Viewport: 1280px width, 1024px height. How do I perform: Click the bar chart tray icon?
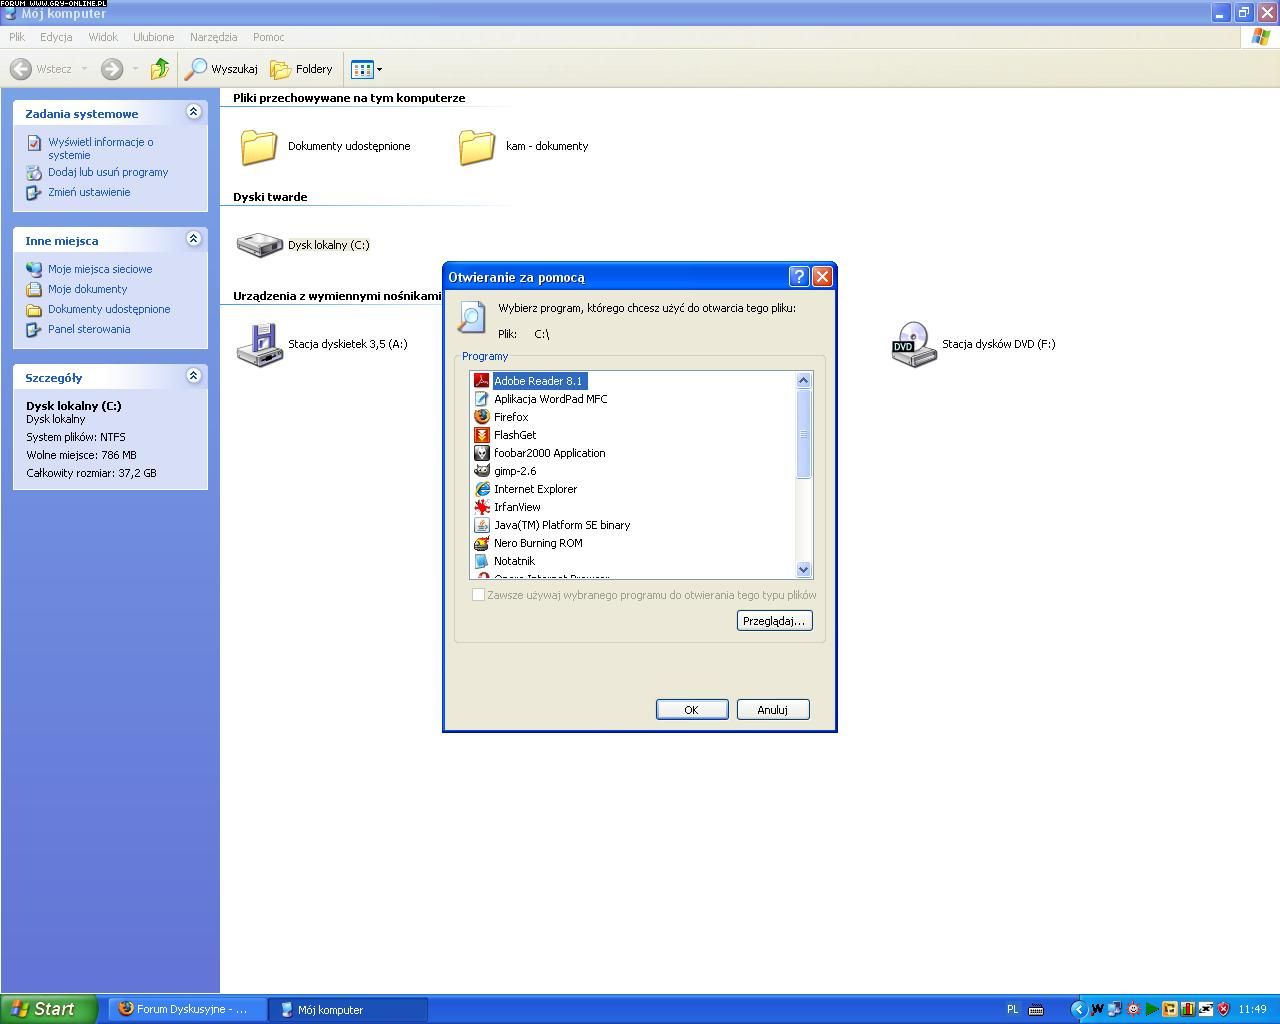(x=1187, y=1009)
